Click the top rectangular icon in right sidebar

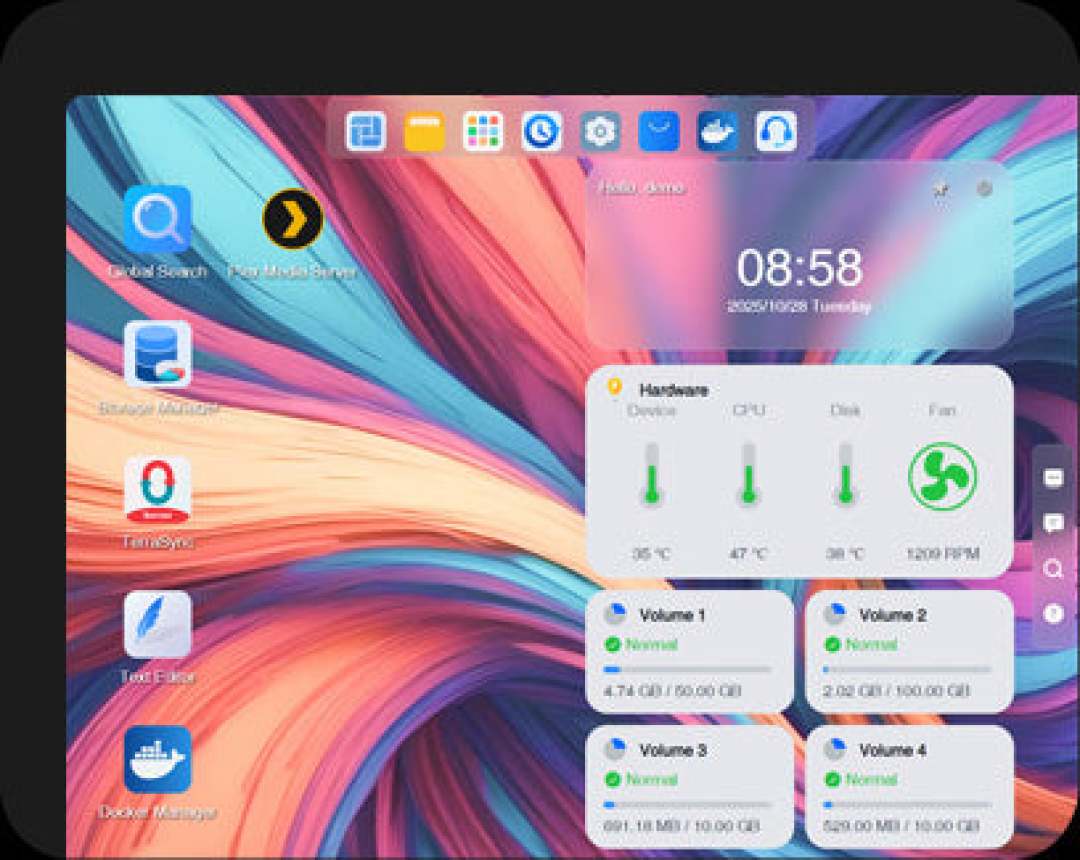point(1053,478)
